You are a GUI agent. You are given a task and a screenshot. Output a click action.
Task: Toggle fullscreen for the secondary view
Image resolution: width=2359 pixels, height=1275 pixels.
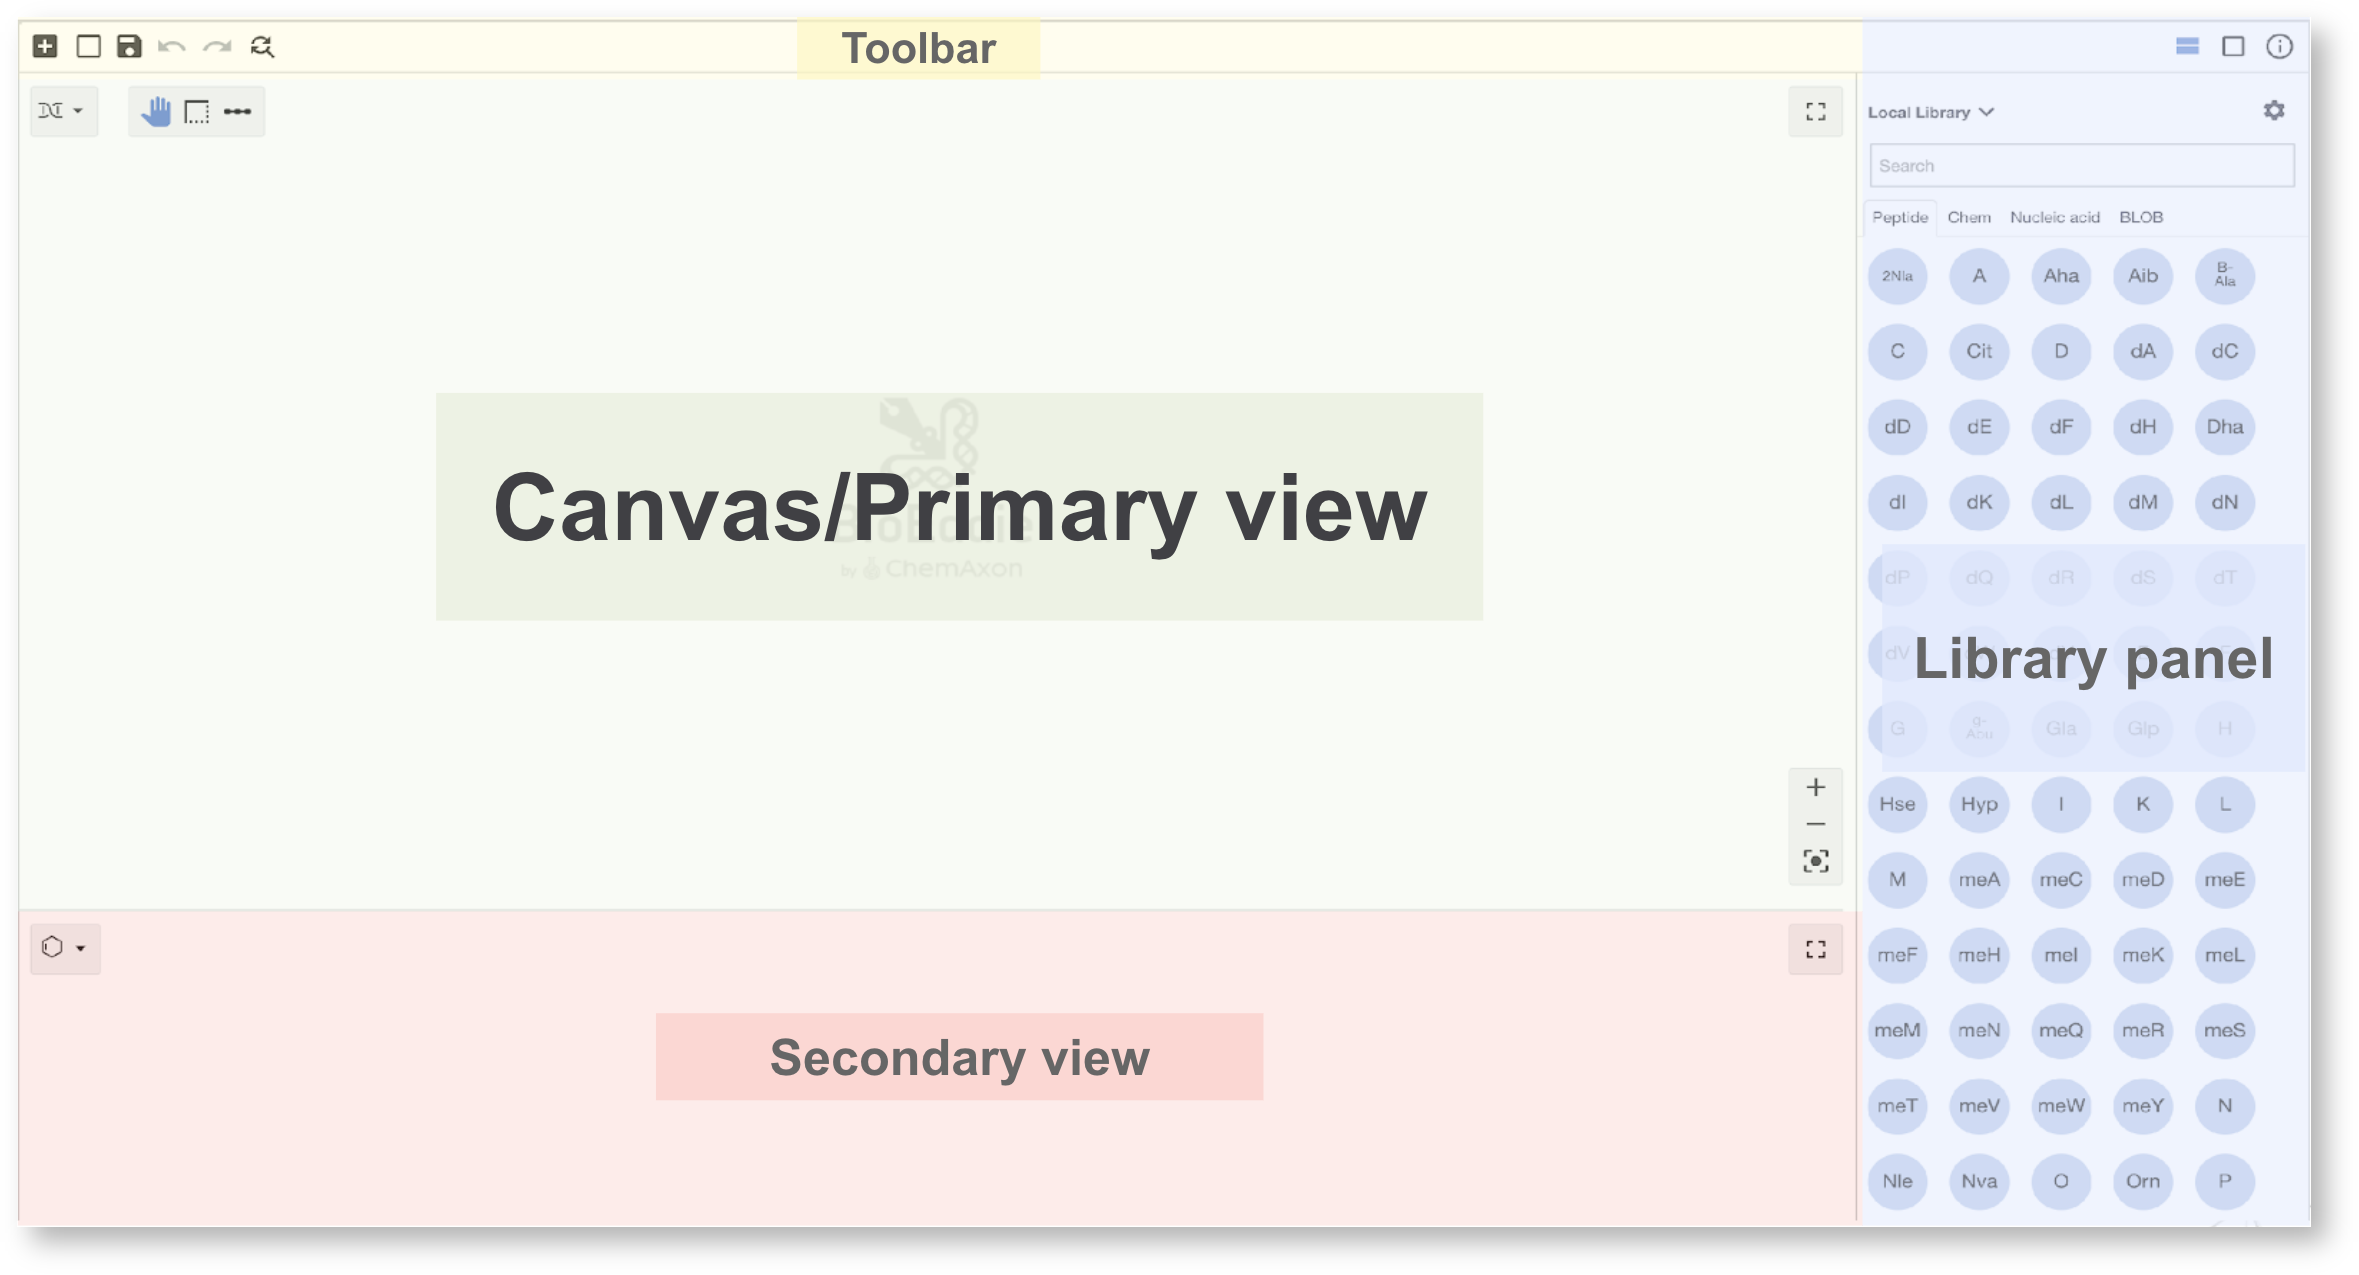pyautogui.click(x=1816, y=950)
